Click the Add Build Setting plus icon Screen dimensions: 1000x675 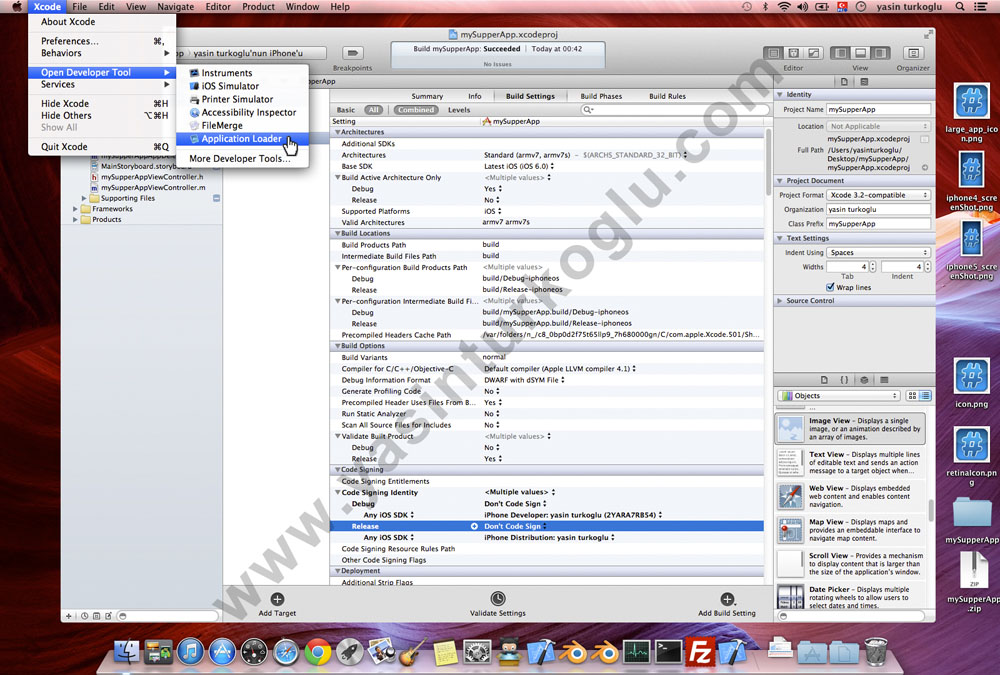[x=727, y=599]
